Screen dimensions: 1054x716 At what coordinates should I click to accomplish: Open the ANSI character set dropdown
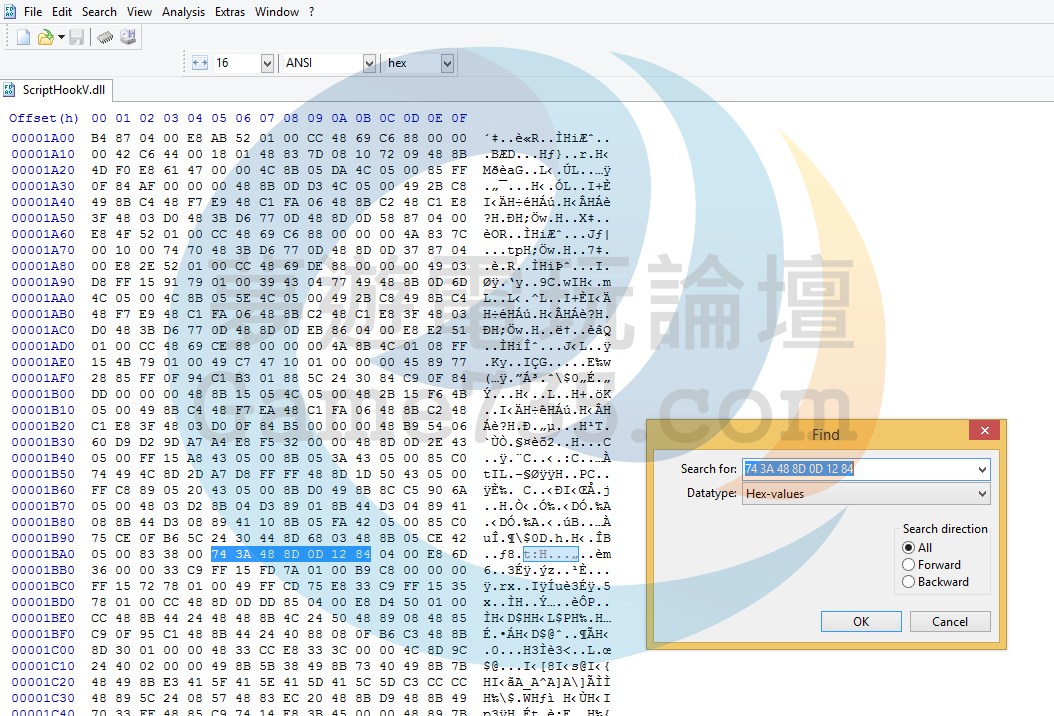(367, 63)
